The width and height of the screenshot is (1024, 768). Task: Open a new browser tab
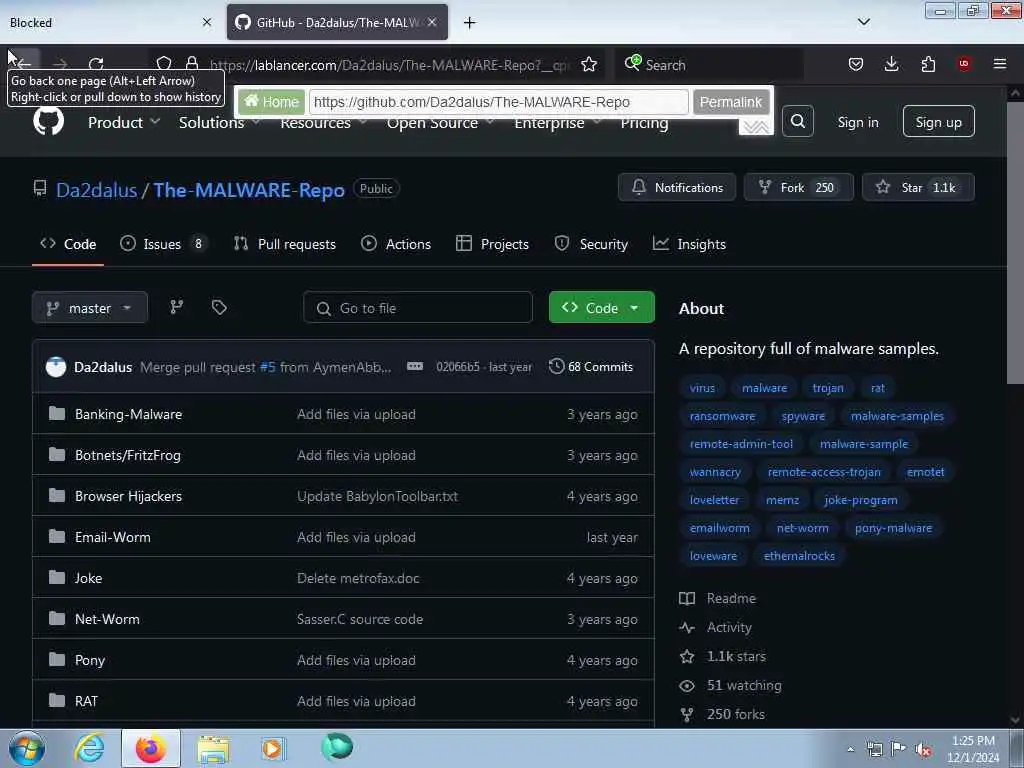(x=469, y=23)
